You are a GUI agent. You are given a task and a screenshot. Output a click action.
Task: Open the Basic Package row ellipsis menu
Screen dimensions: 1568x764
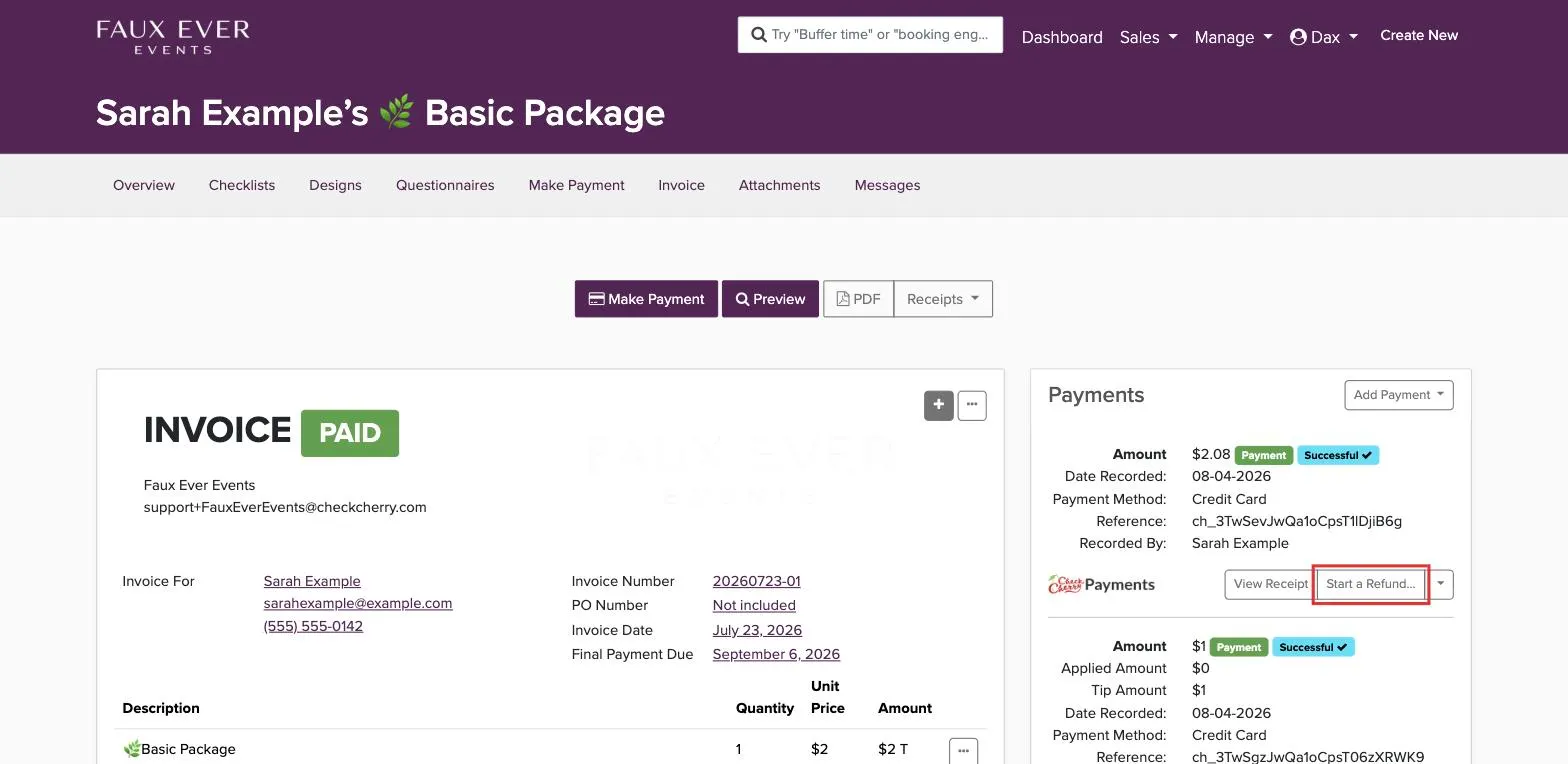[963, 751]
